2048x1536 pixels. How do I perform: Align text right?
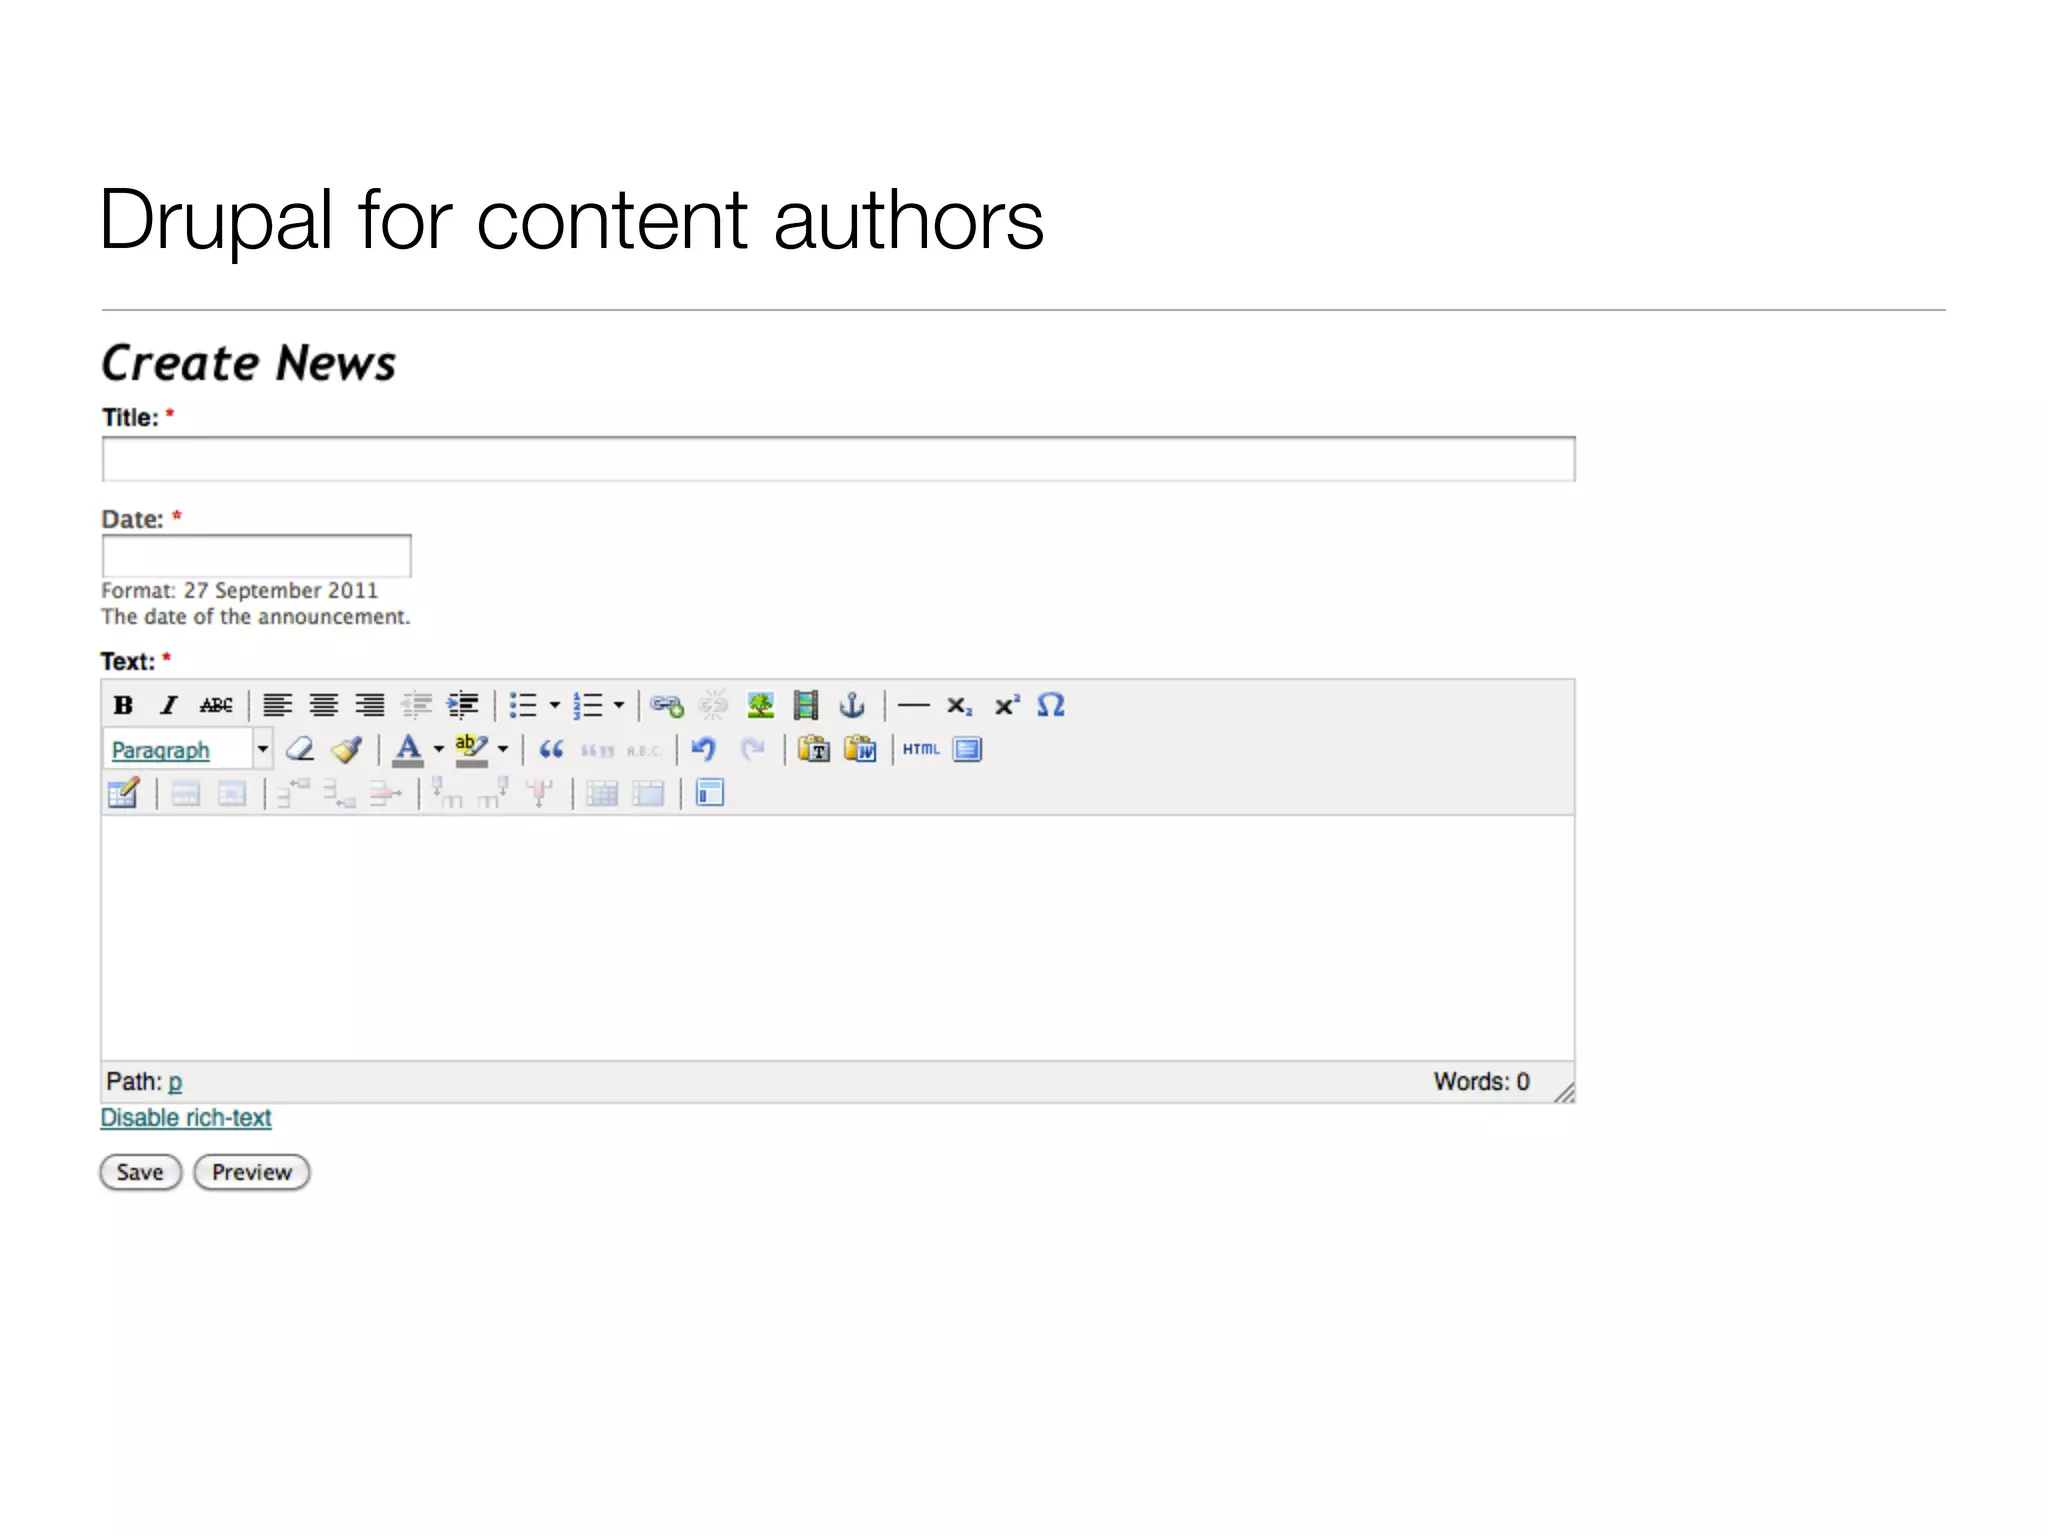(370, 705)
